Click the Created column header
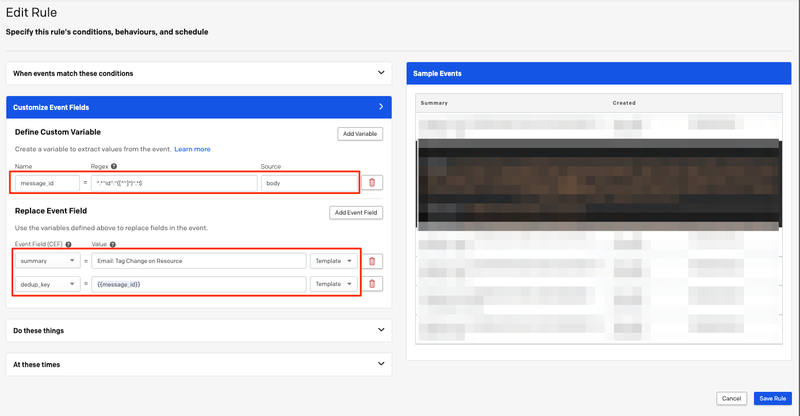This screenshot has width=800, height=416. click(x=624, y=103)
